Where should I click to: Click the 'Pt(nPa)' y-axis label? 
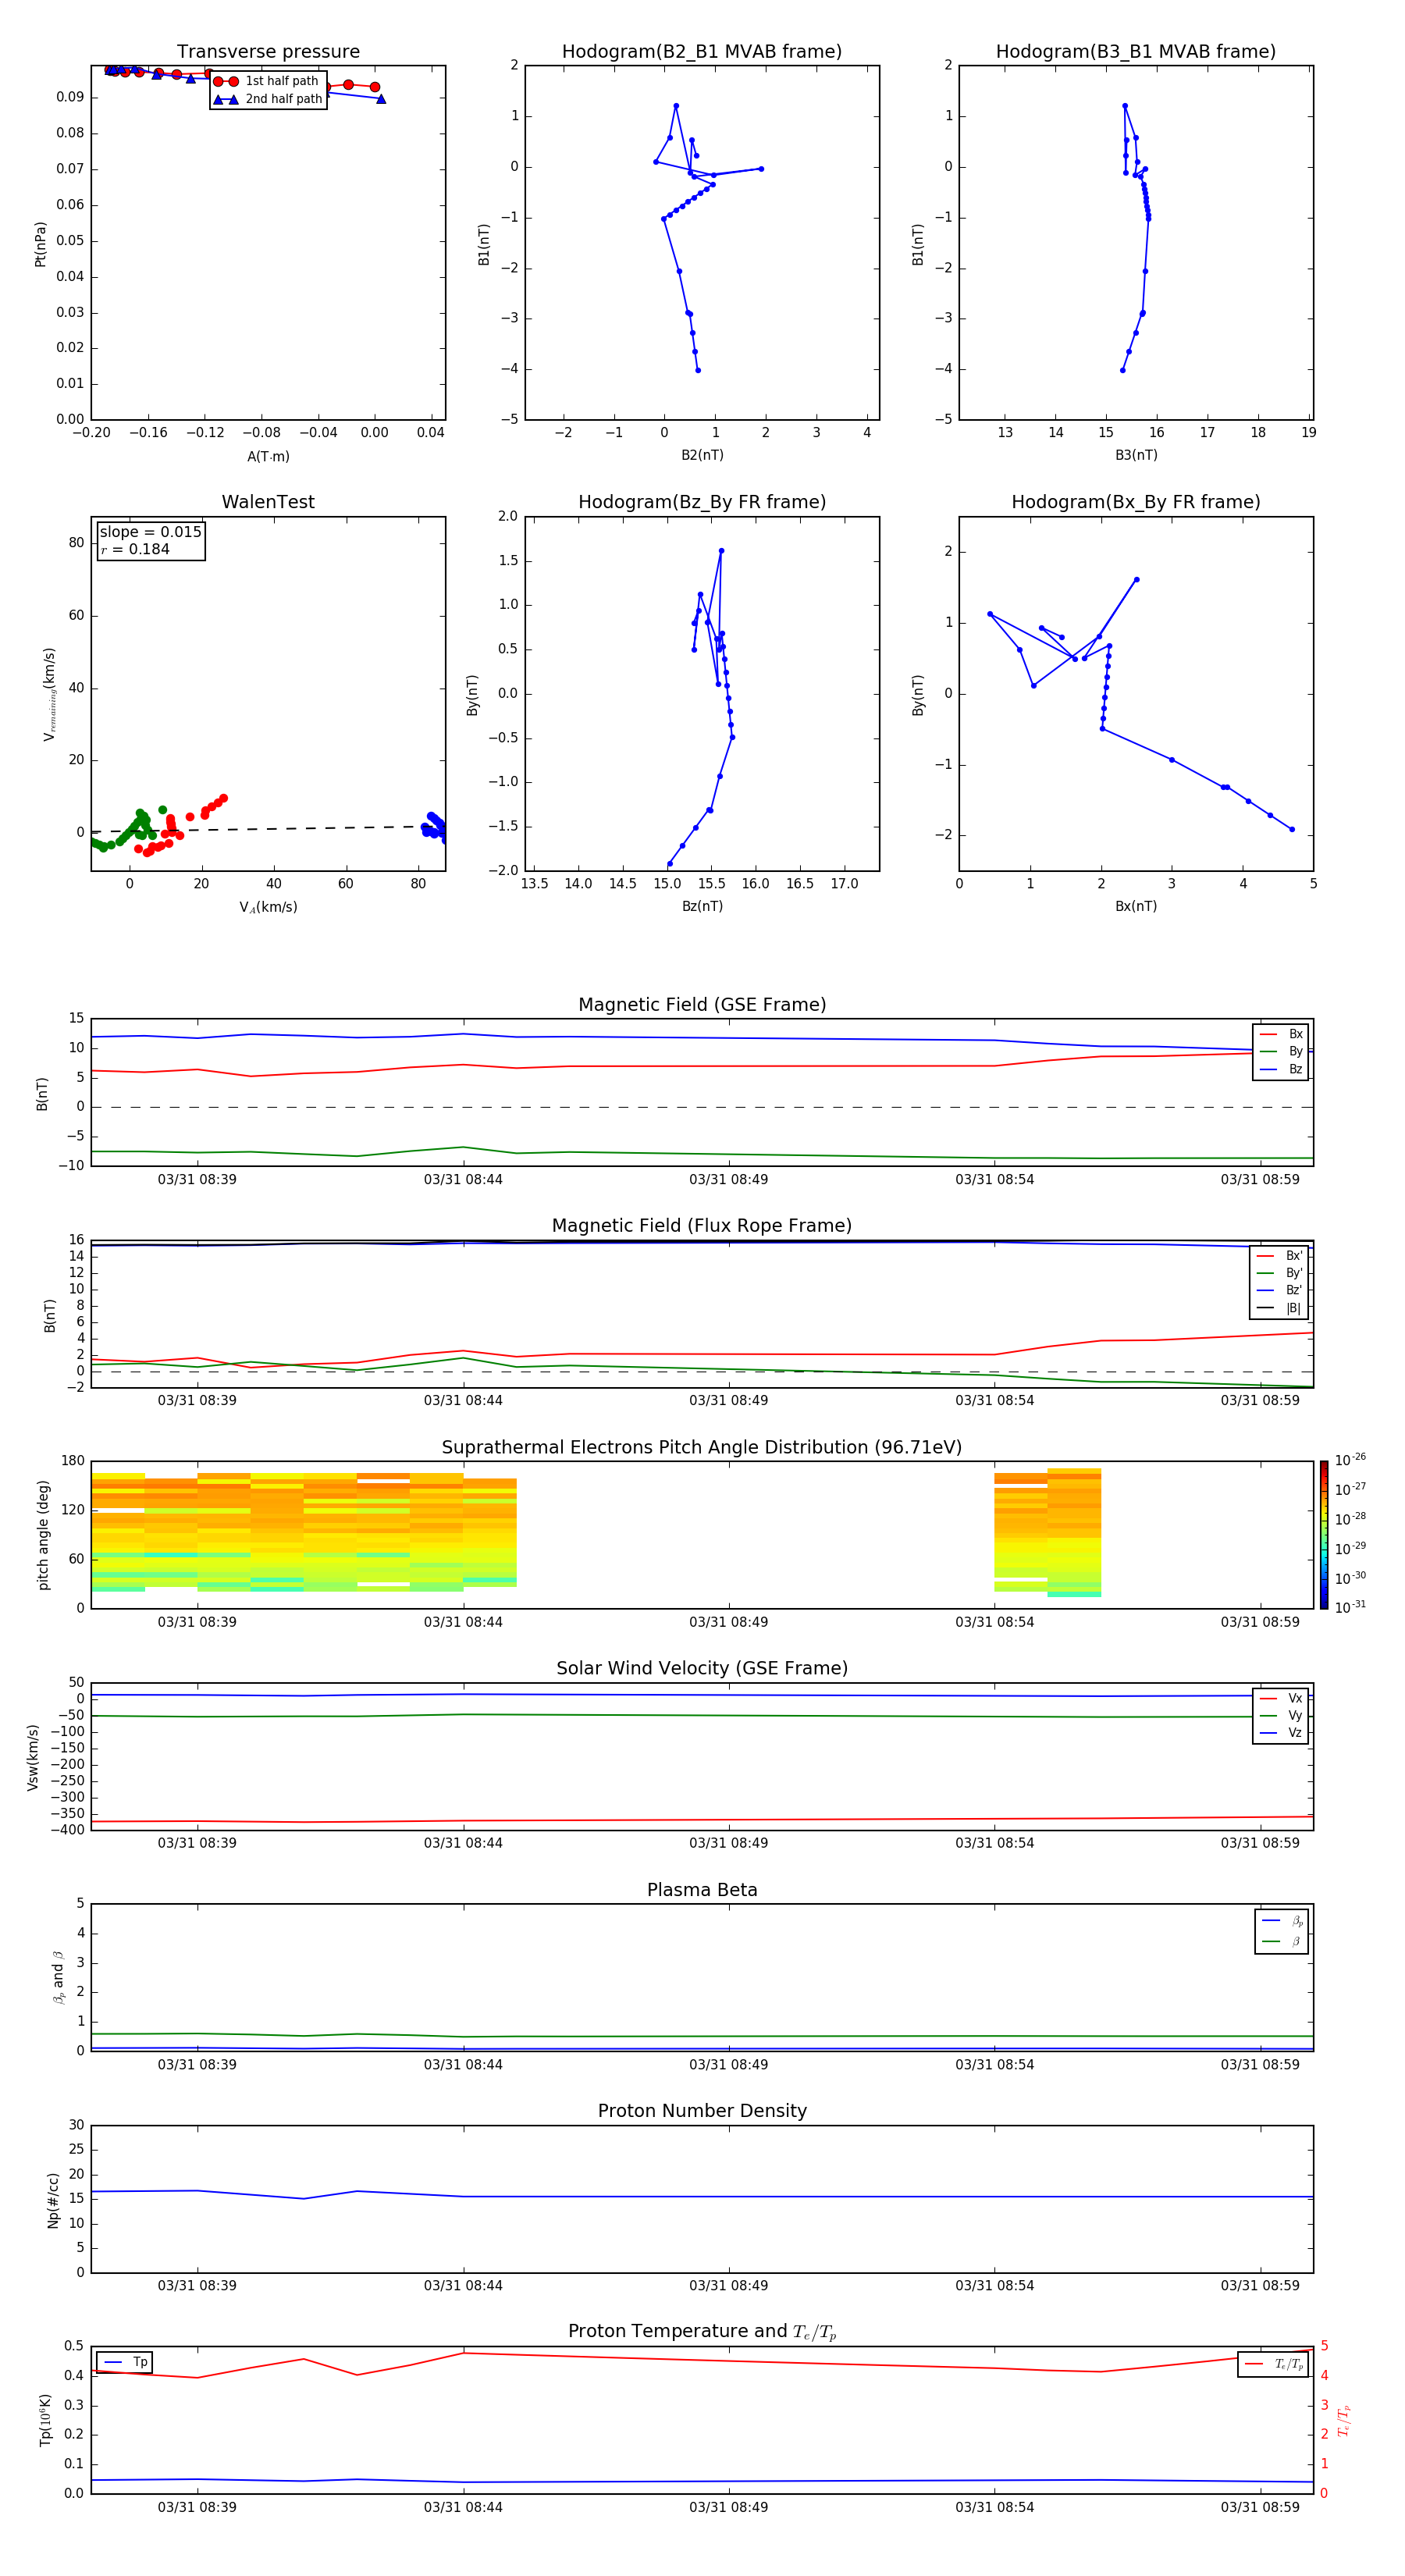41,244
